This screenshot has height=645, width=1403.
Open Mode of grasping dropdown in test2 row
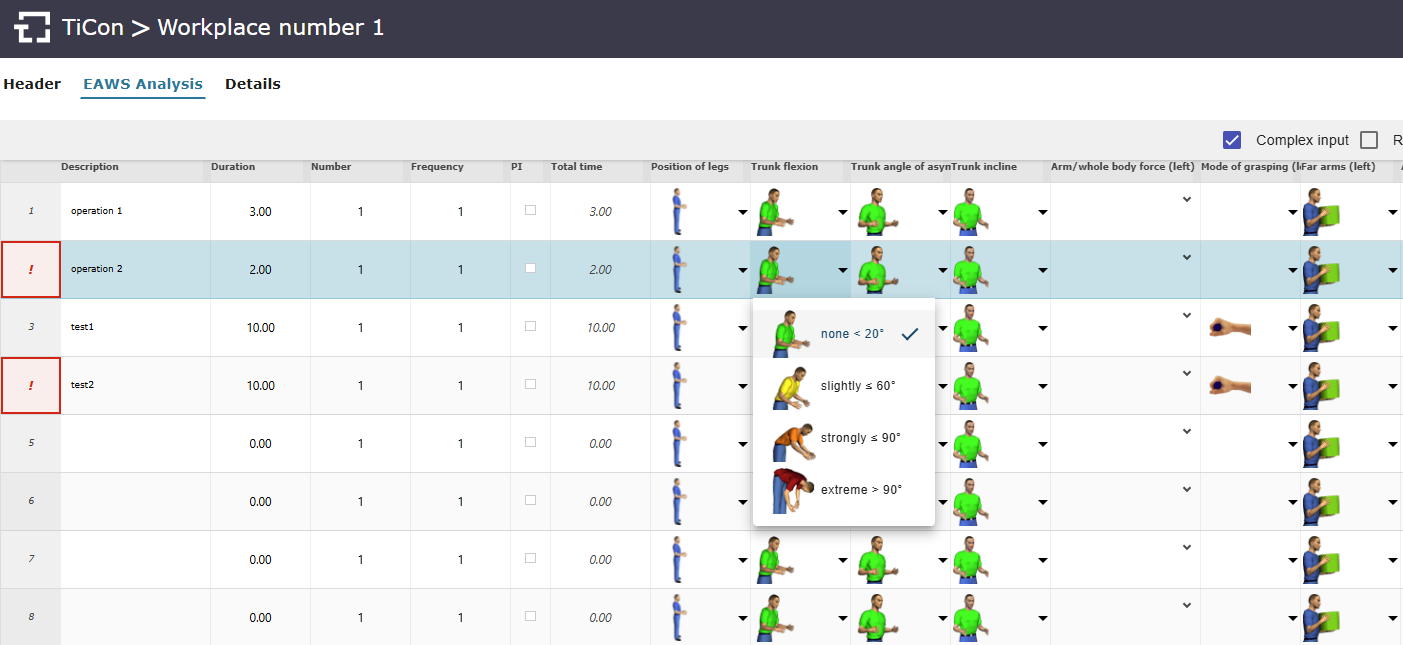1292,386
